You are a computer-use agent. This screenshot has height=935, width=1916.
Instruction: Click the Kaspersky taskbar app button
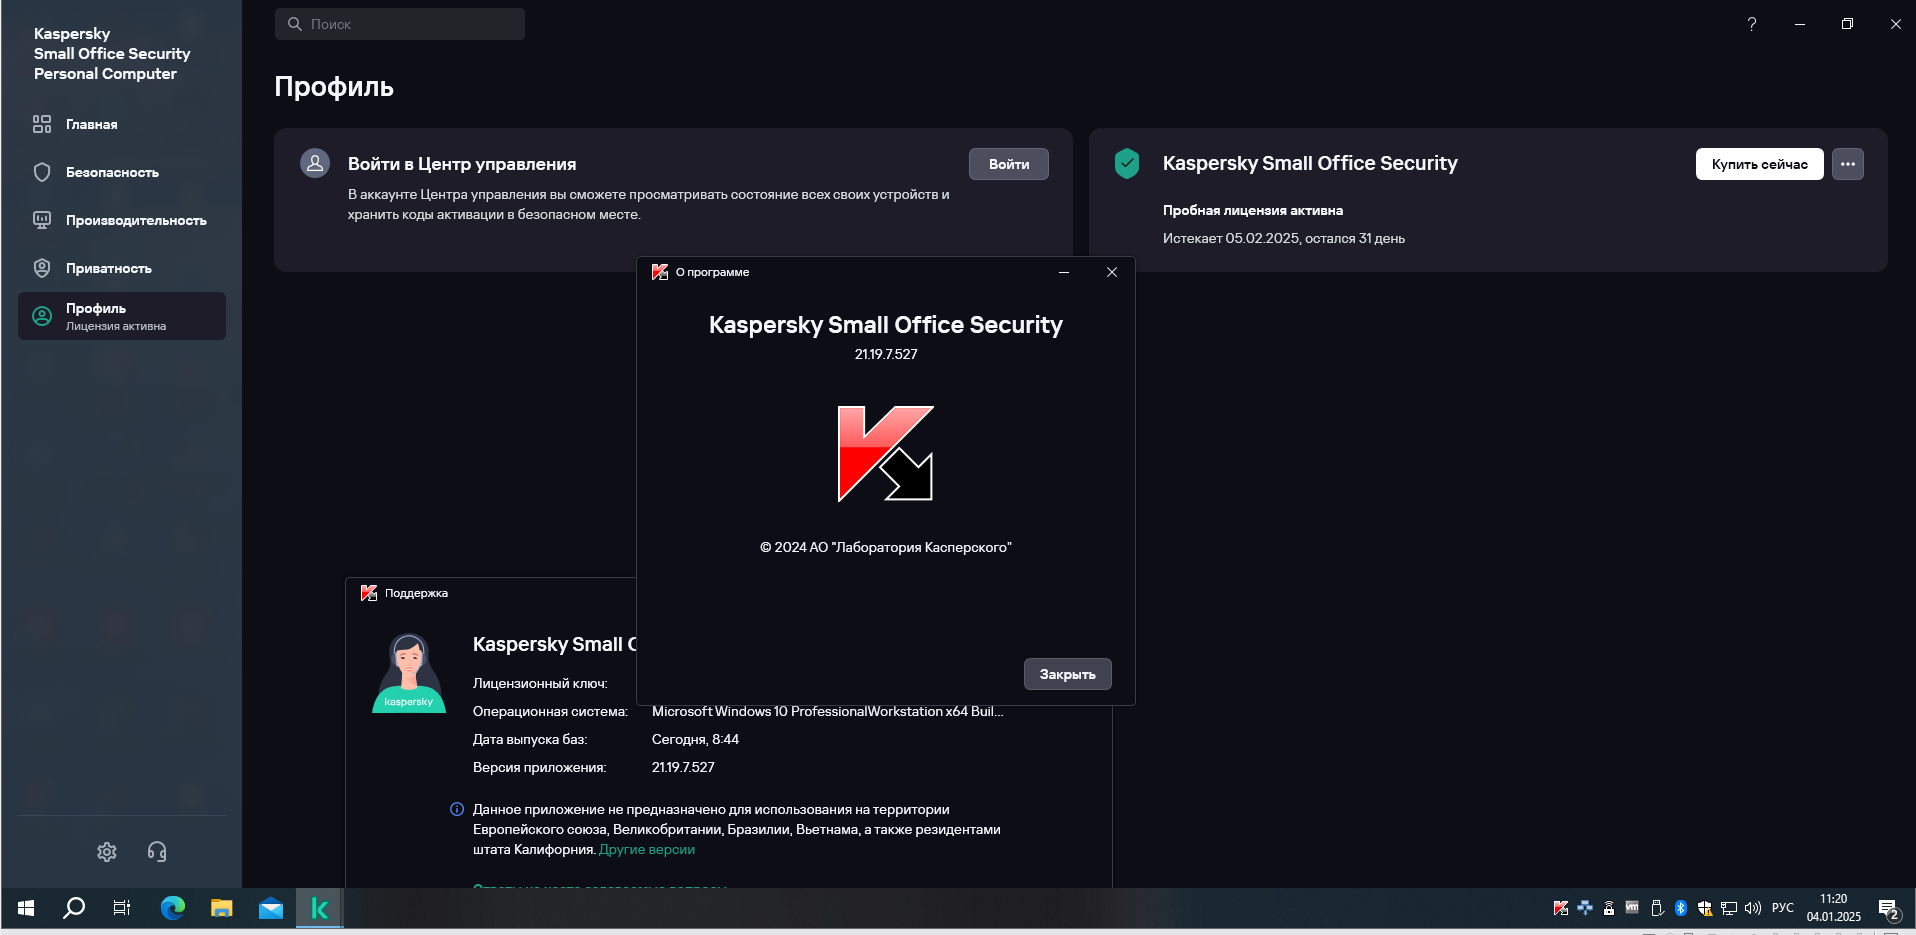click(320, 908)
